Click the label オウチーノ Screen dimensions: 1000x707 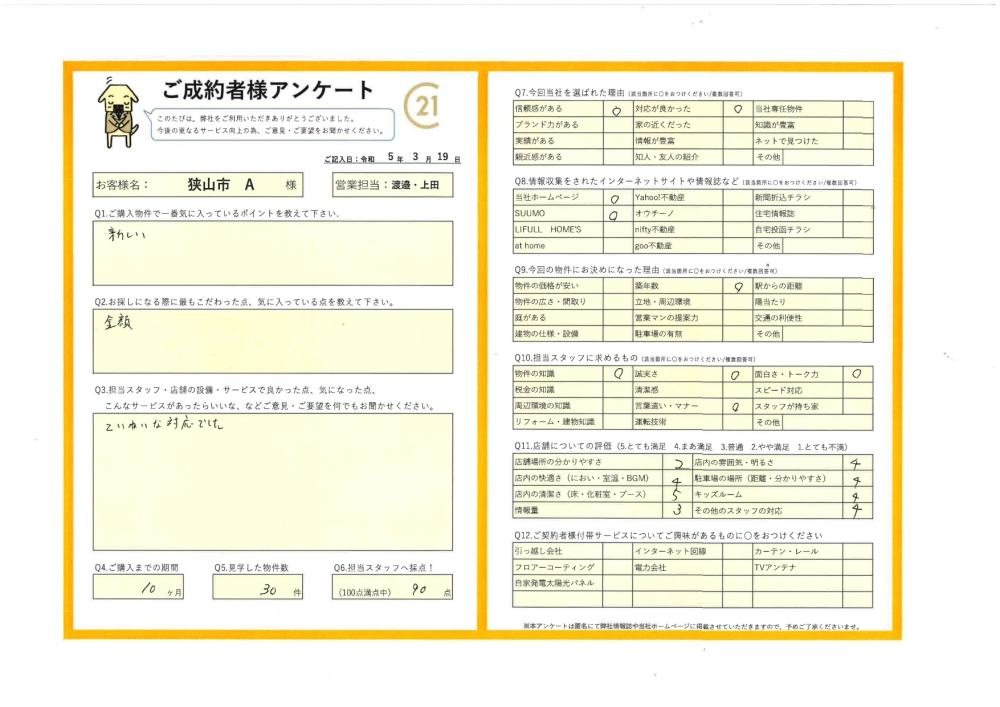654,214
